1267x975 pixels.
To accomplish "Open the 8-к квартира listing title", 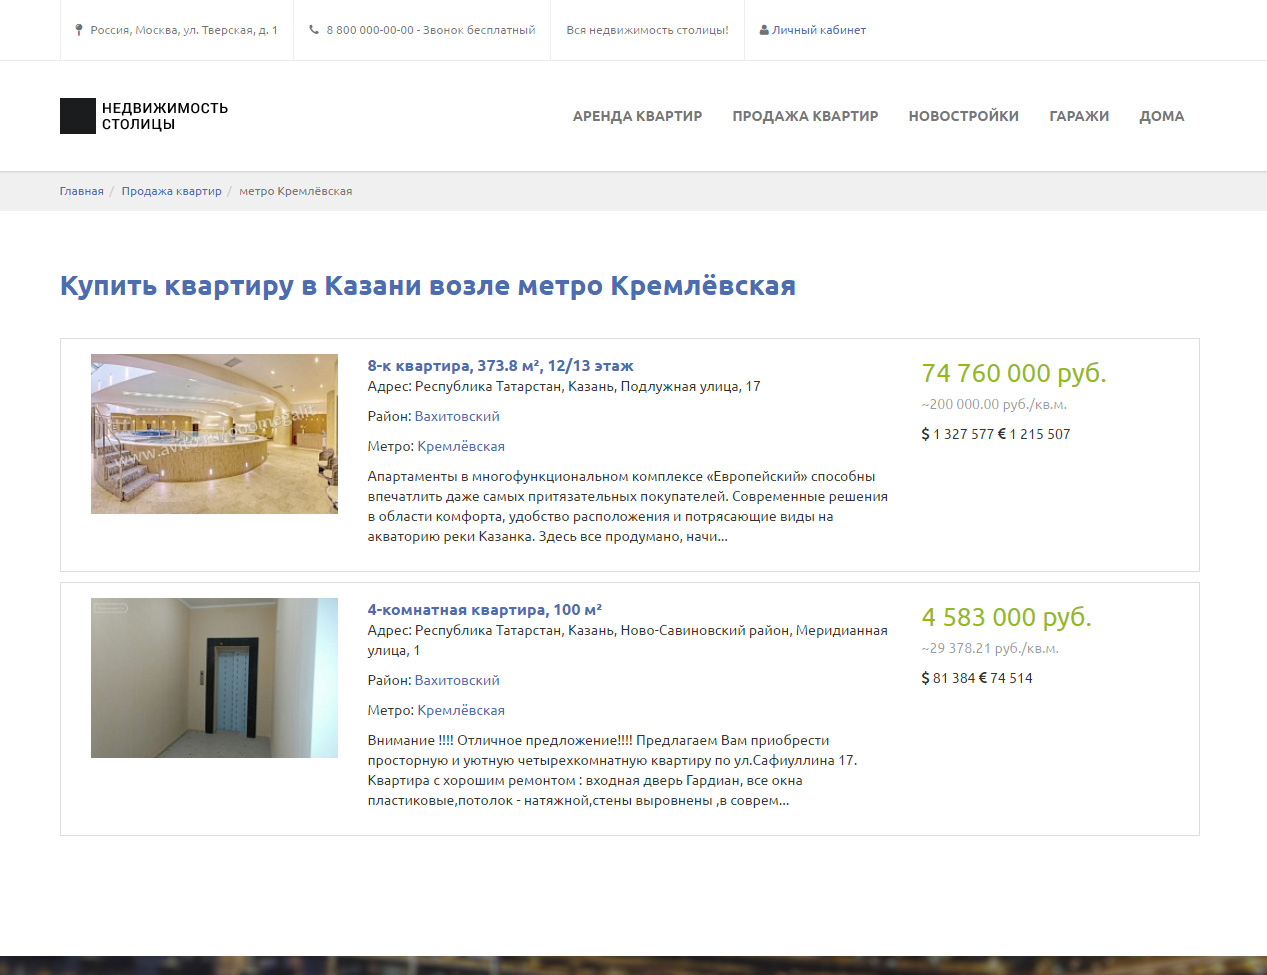I will point(500,366).
